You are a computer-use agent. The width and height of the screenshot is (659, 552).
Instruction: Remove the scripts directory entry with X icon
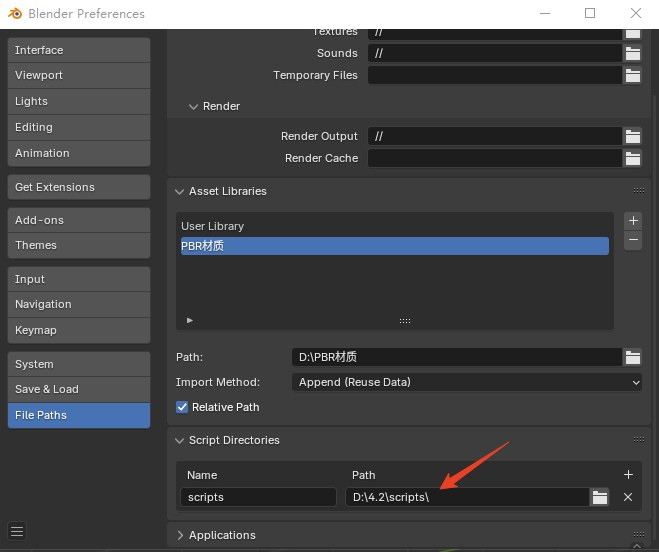[628, 497]
